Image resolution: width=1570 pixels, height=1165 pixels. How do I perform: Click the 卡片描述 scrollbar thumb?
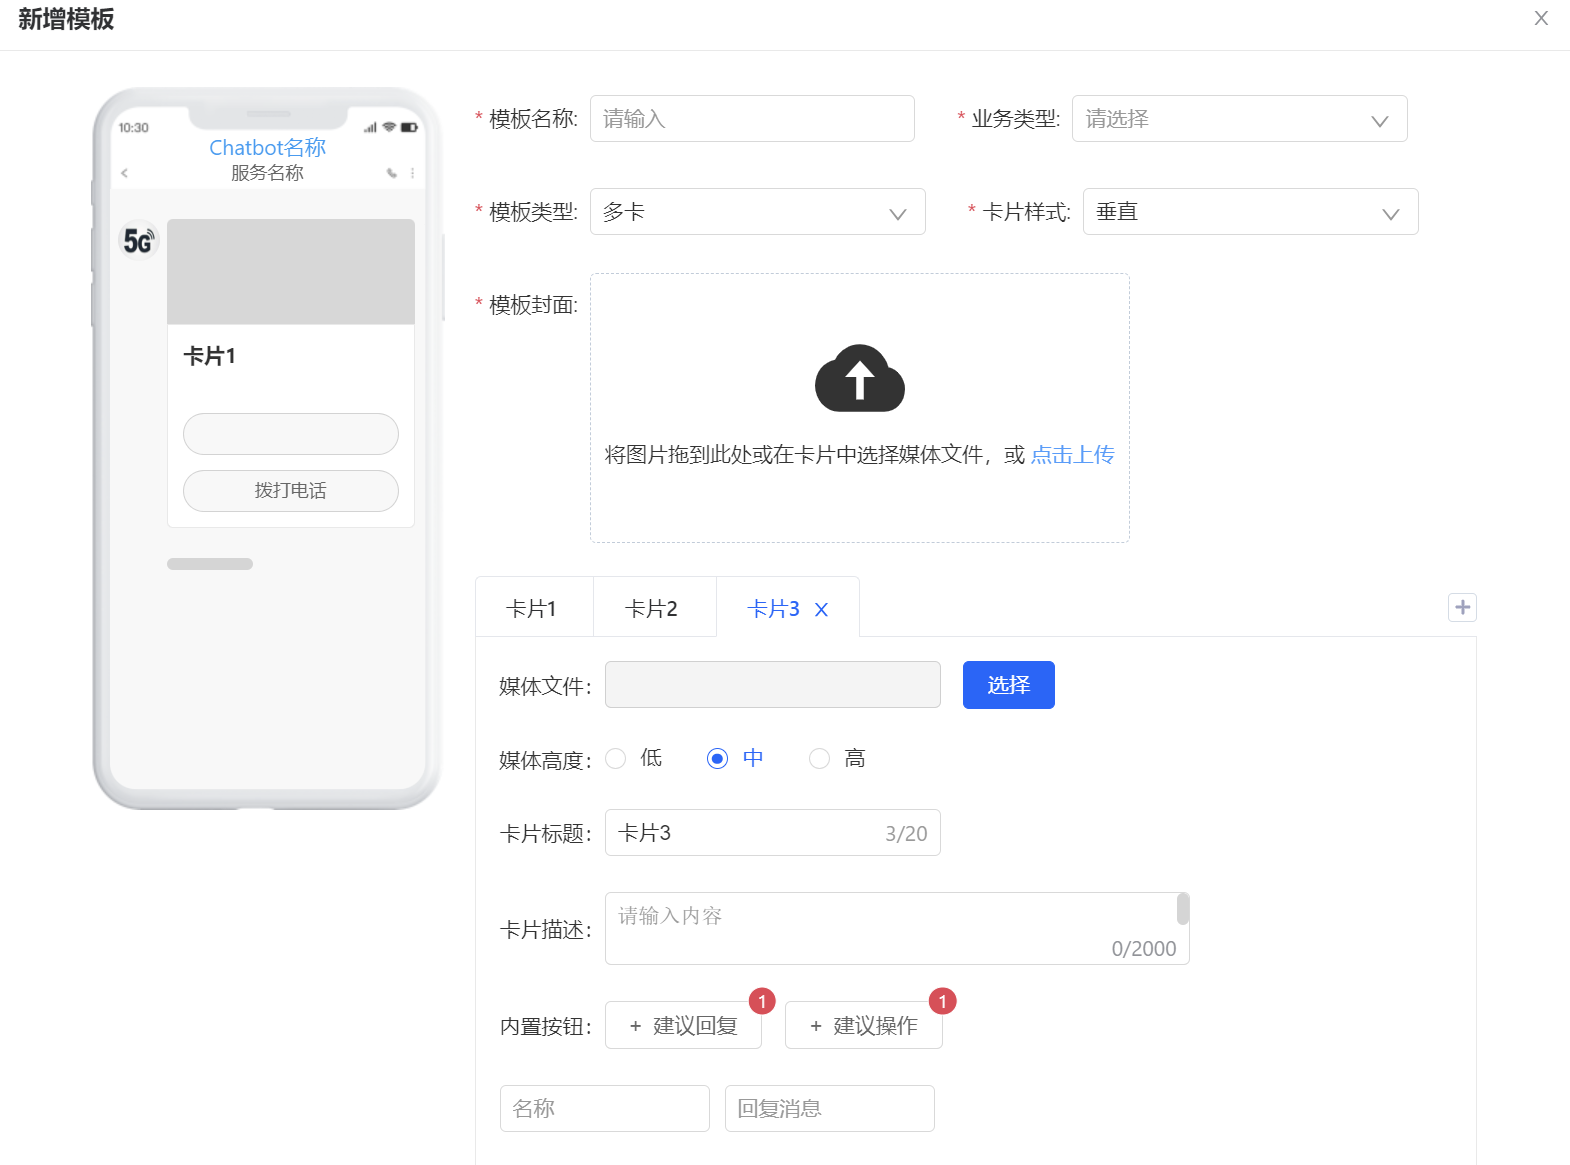coord(1182,909)
